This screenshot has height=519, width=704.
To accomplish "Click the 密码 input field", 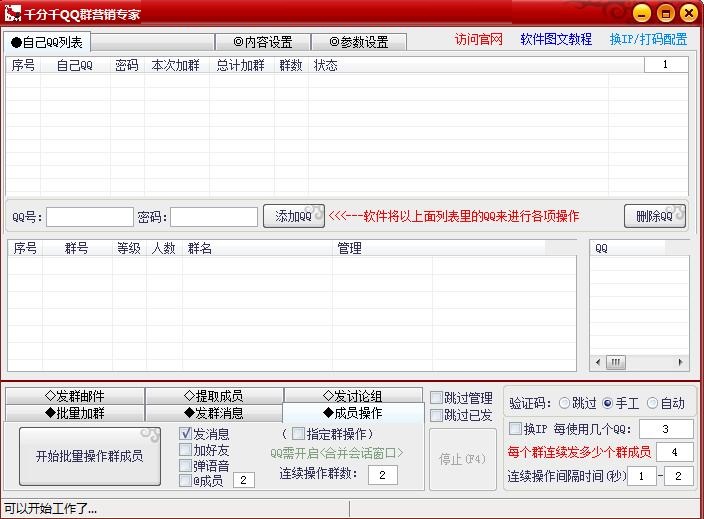I will click(214, 217).
